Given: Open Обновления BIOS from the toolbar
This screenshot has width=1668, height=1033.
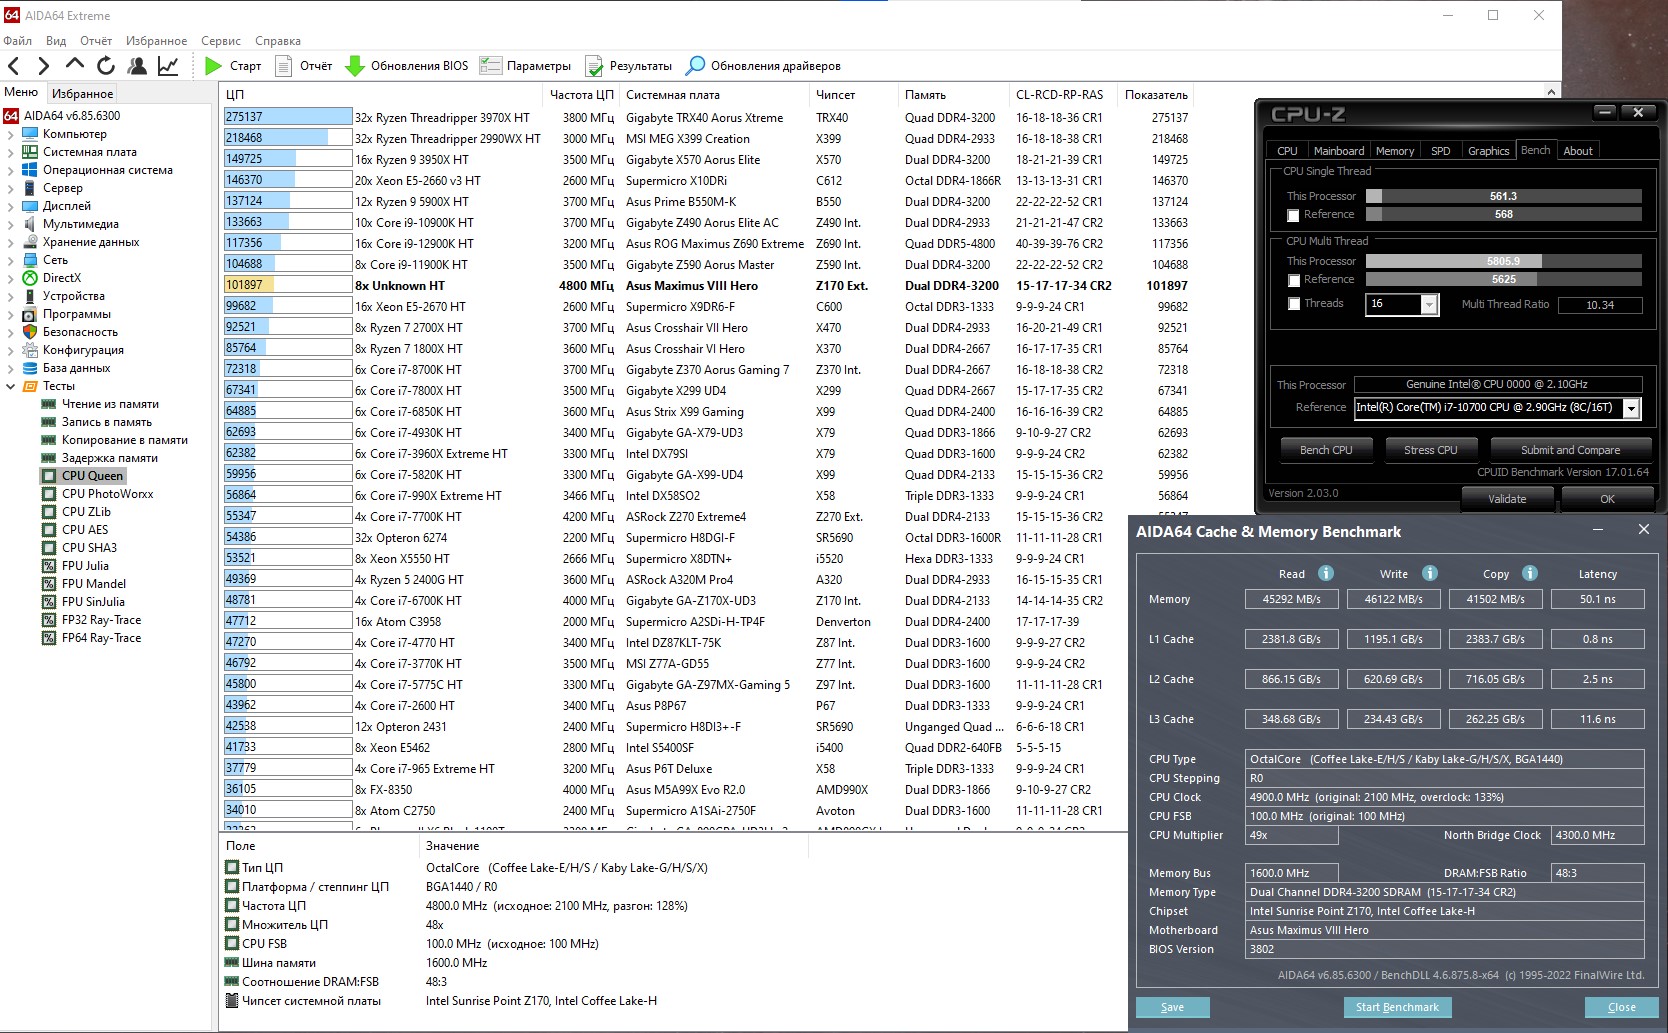Looking at the screenshot, I should (x=407, y=66).
